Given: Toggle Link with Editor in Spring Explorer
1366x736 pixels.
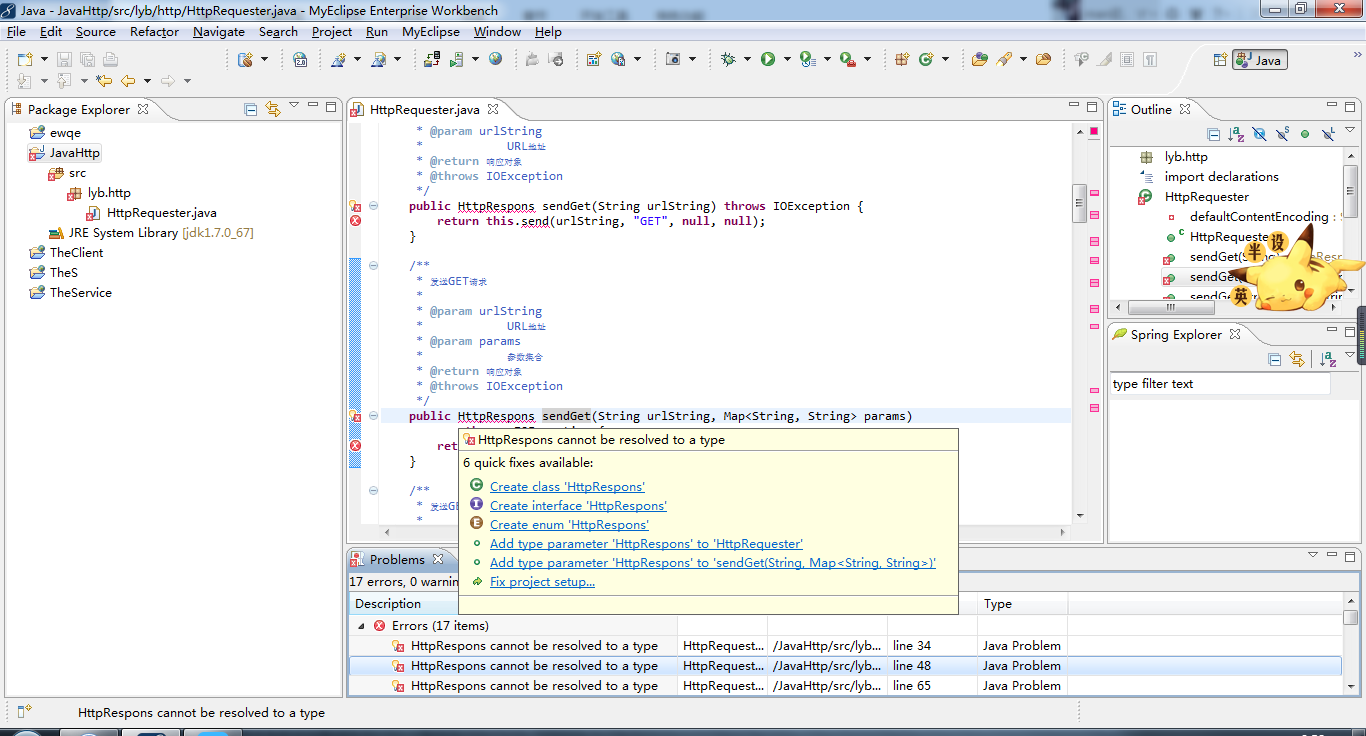Looking at the screenshot, I should (x=1297, y=360).
